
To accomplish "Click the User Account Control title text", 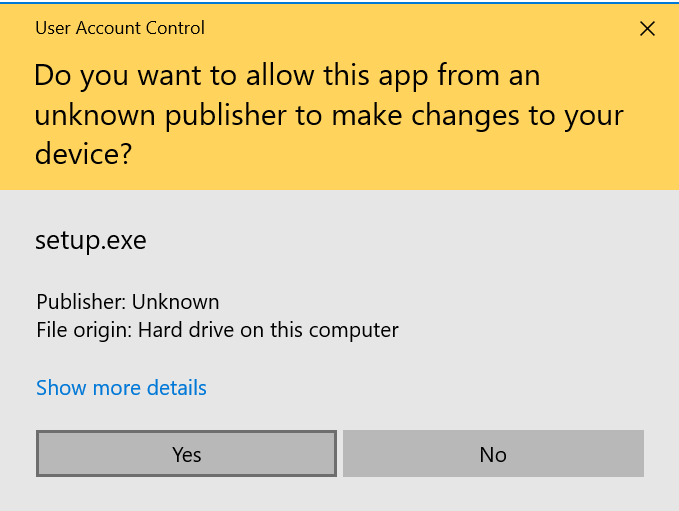I will [120, 28].
